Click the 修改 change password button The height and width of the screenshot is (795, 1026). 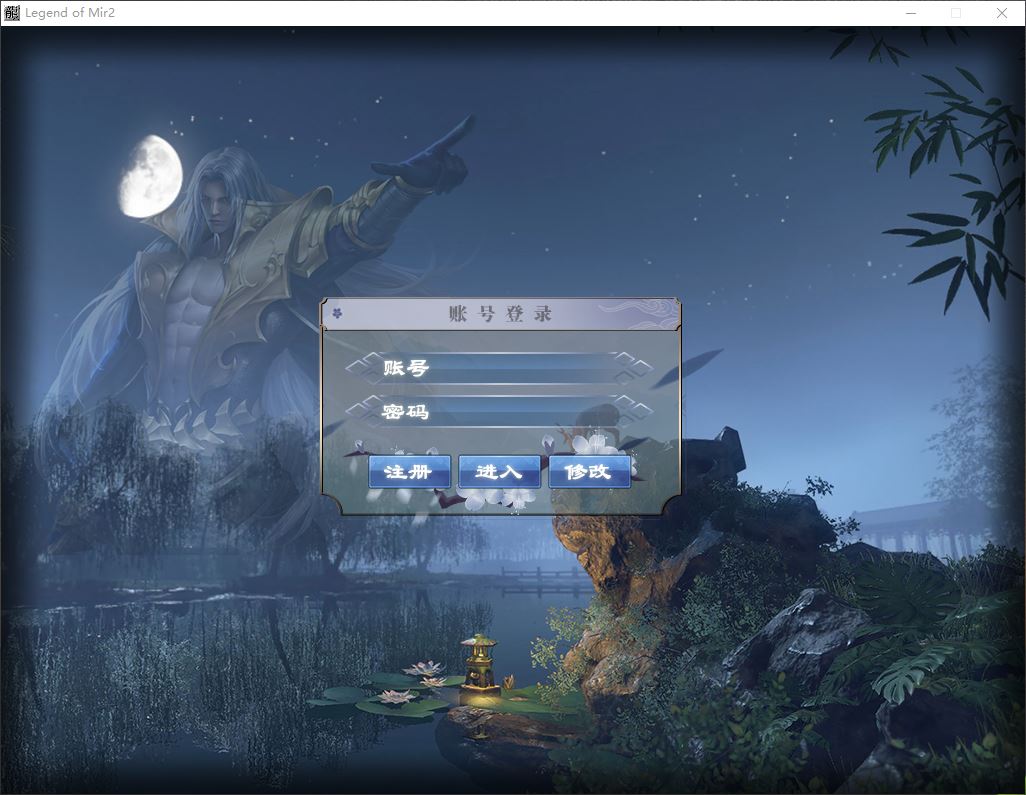point(590,472)
